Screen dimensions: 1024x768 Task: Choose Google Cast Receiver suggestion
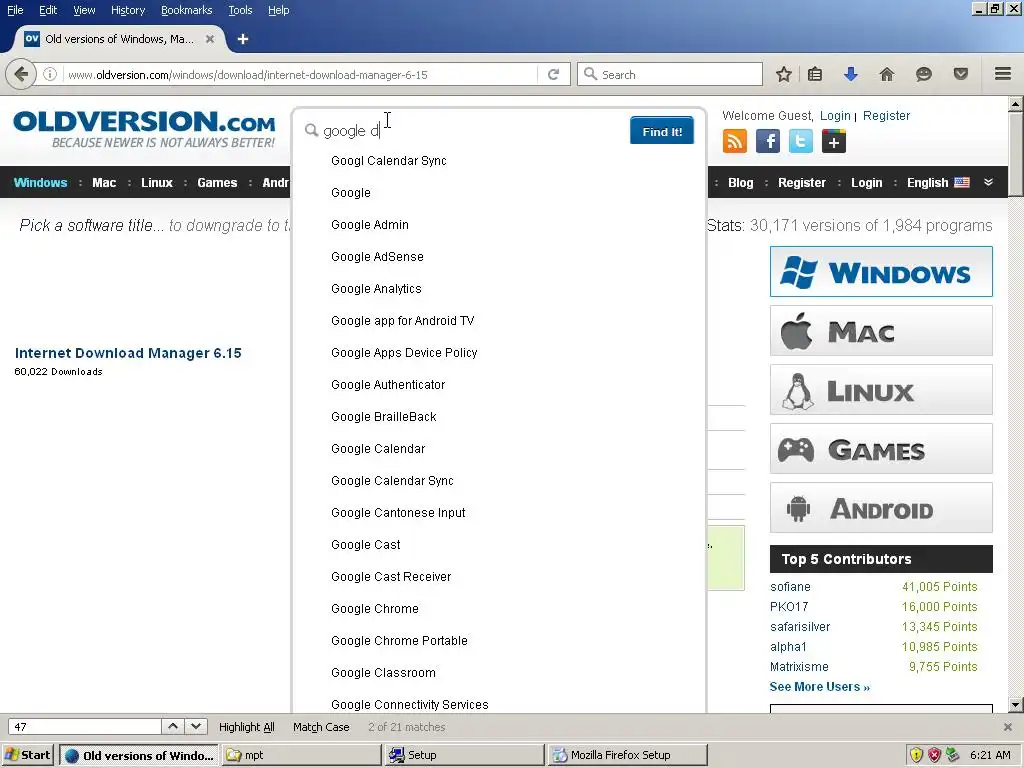point(391,577)
